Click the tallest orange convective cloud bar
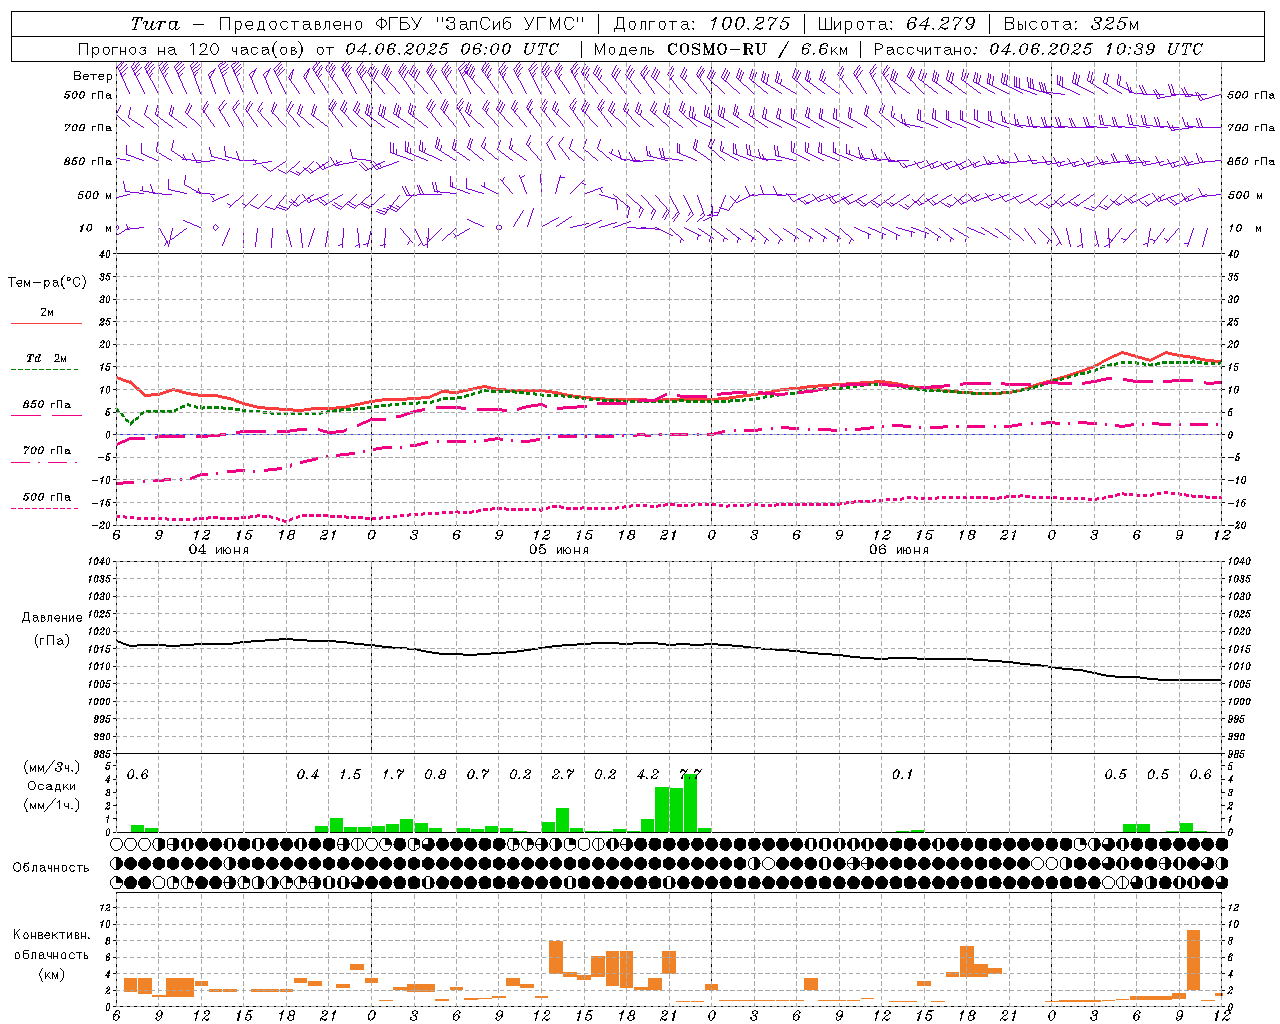Image resolution: width=1280 pixels, height=1024 pixels. pyautogui.click(x=1193, y=961)
